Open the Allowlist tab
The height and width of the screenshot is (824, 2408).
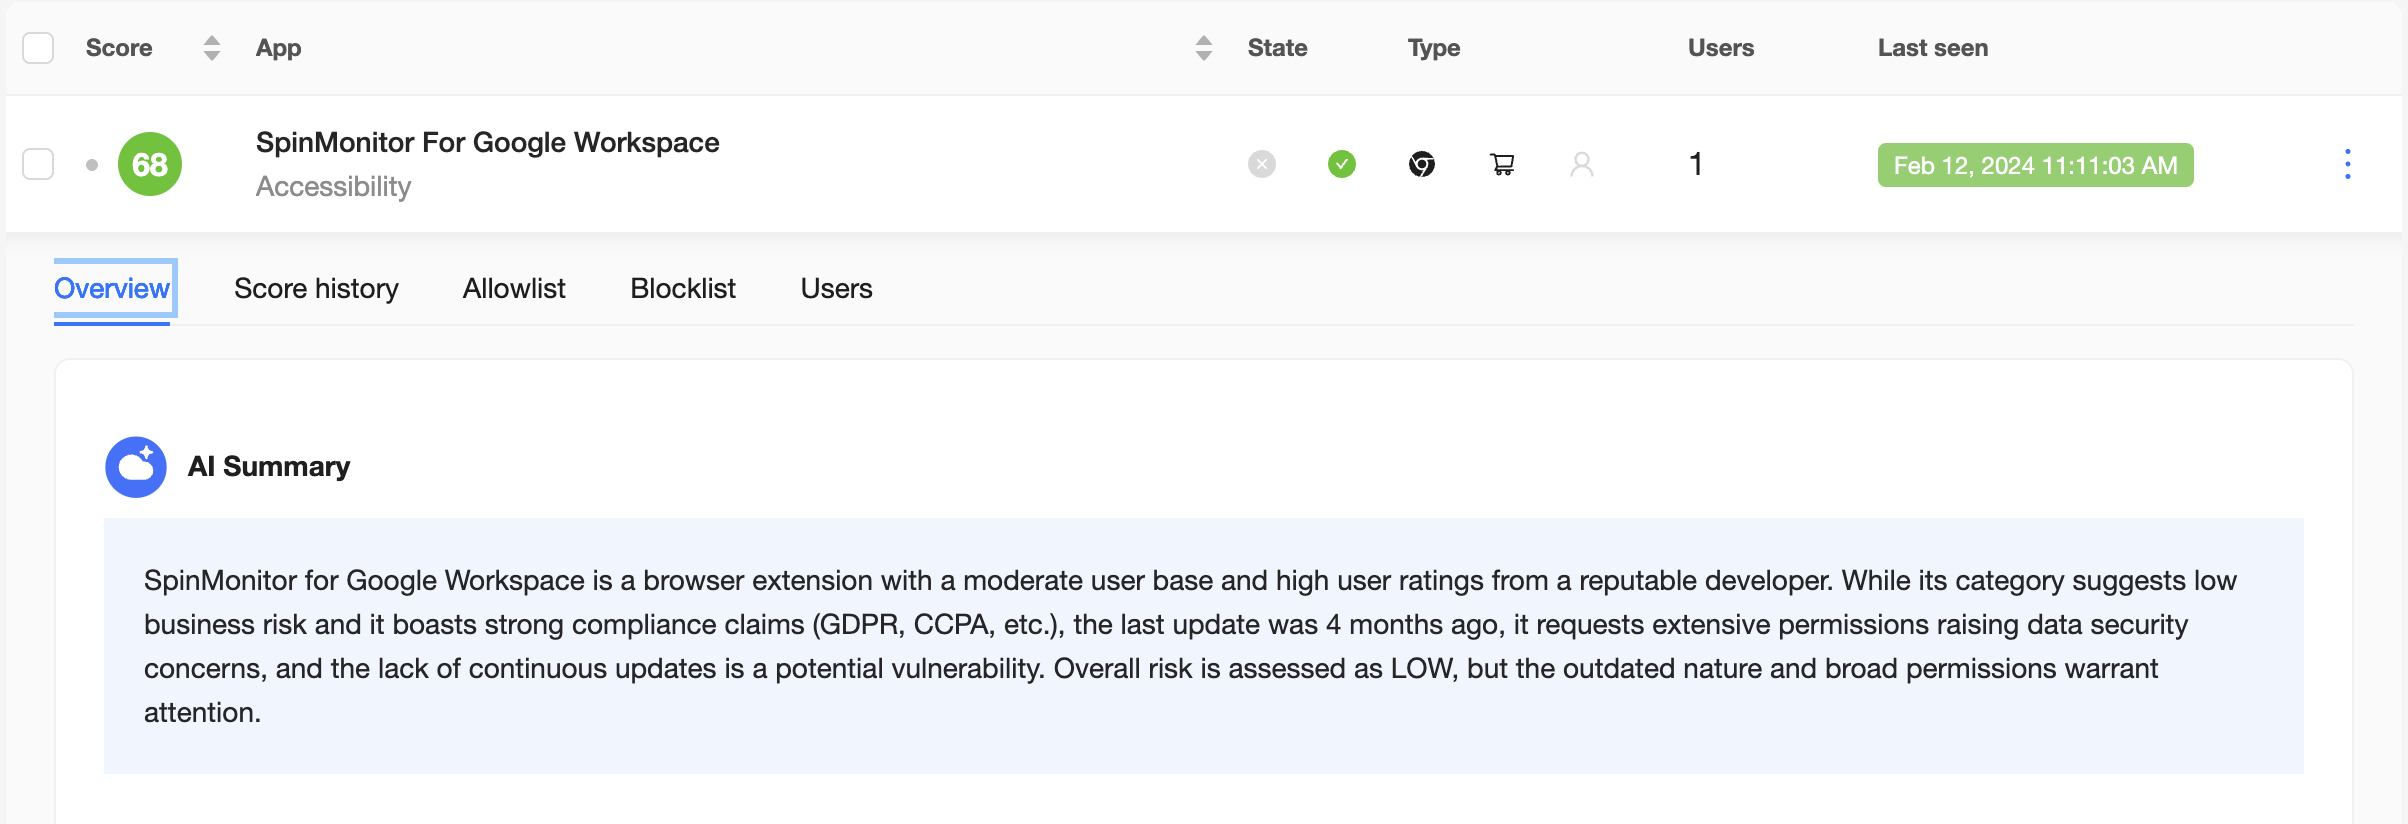point(514,289)
